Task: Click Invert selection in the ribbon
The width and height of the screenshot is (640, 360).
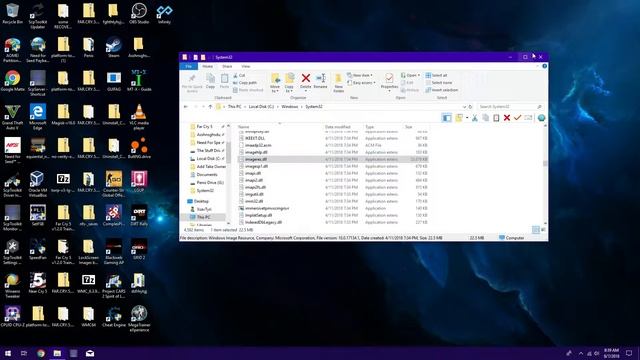Action: click(442, 90)
